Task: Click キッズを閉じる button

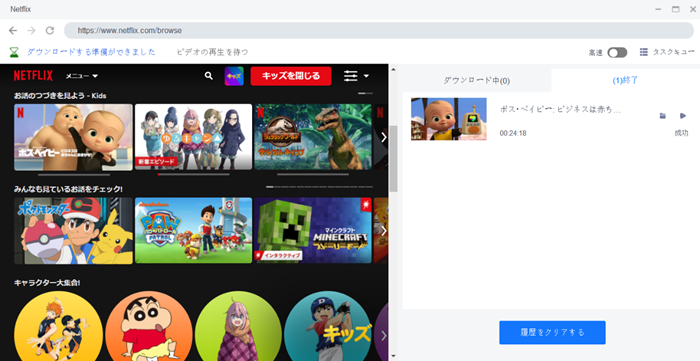Action: 291,76
